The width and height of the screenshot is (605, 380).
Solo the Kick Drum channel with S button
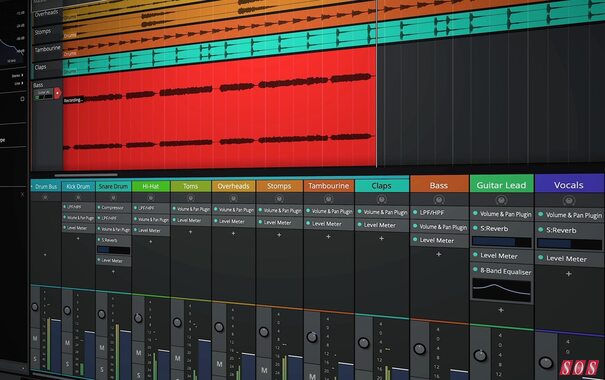click(x=68, y=364)
